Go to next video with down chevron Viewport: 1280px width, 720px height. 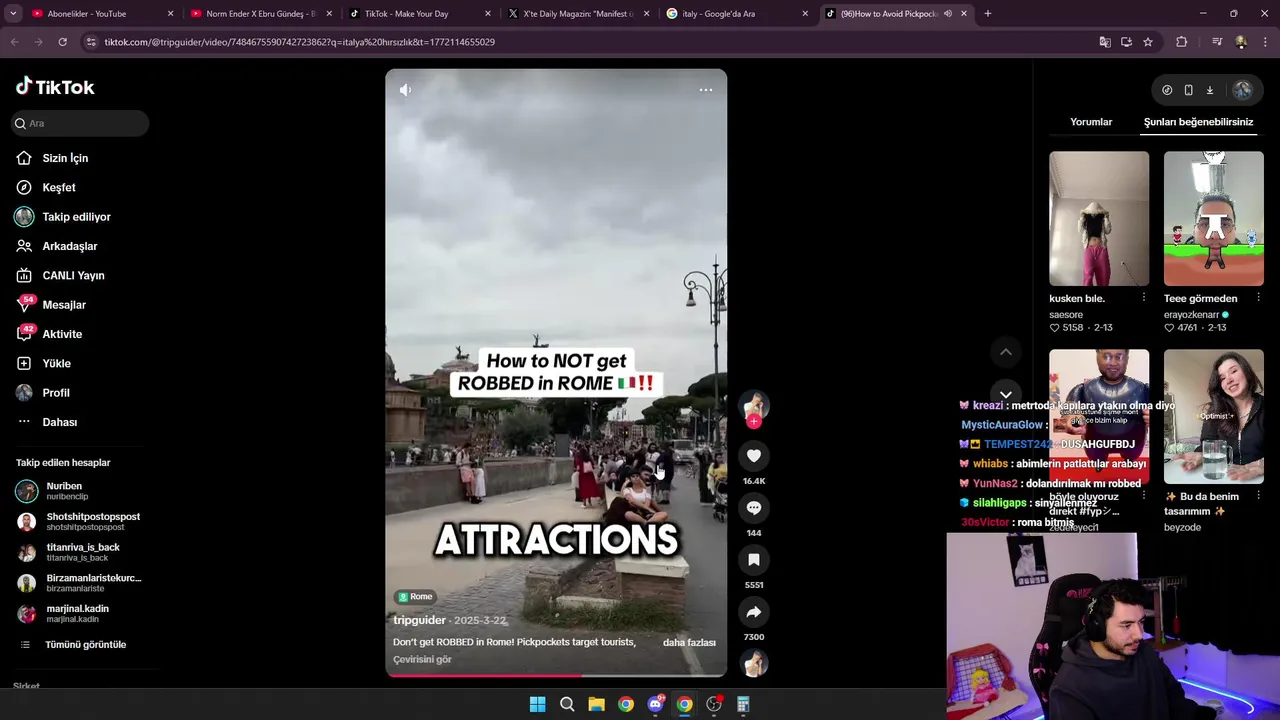pos(1006,395)
